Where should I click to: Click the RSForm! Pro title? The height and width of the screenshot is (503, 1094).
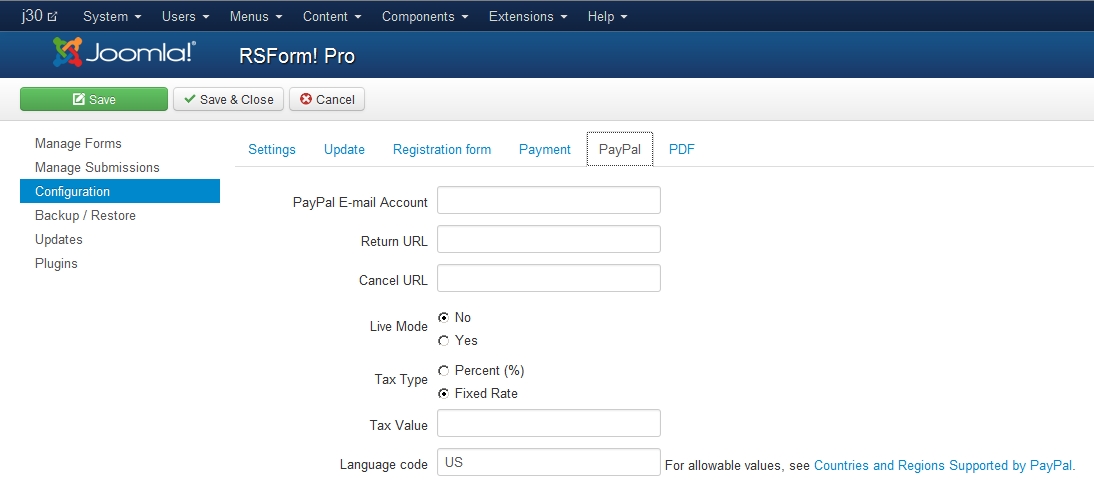coord(297,56)
